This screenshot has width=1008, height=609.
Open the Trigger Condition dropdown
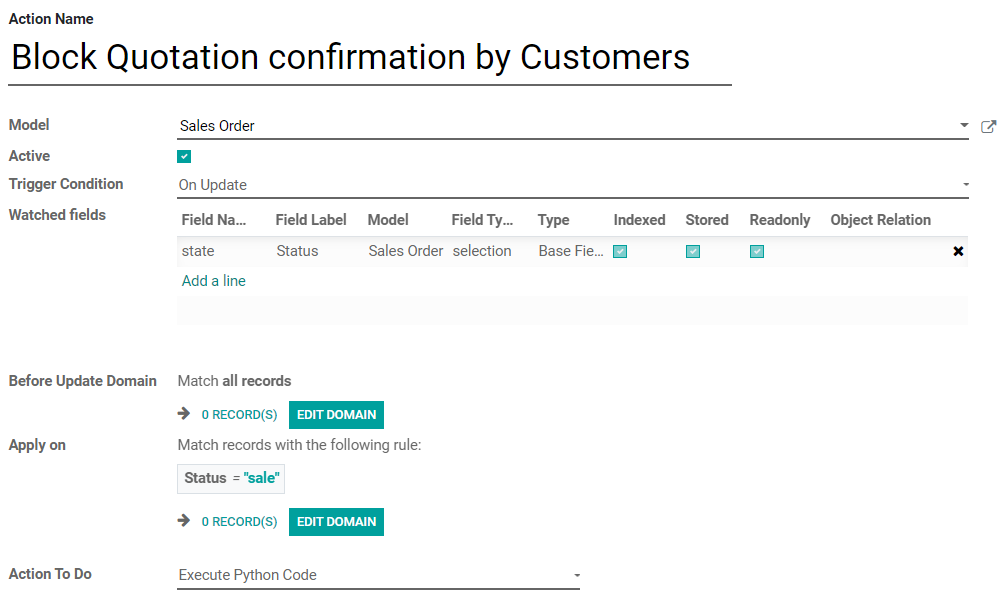tap(966, 185)
